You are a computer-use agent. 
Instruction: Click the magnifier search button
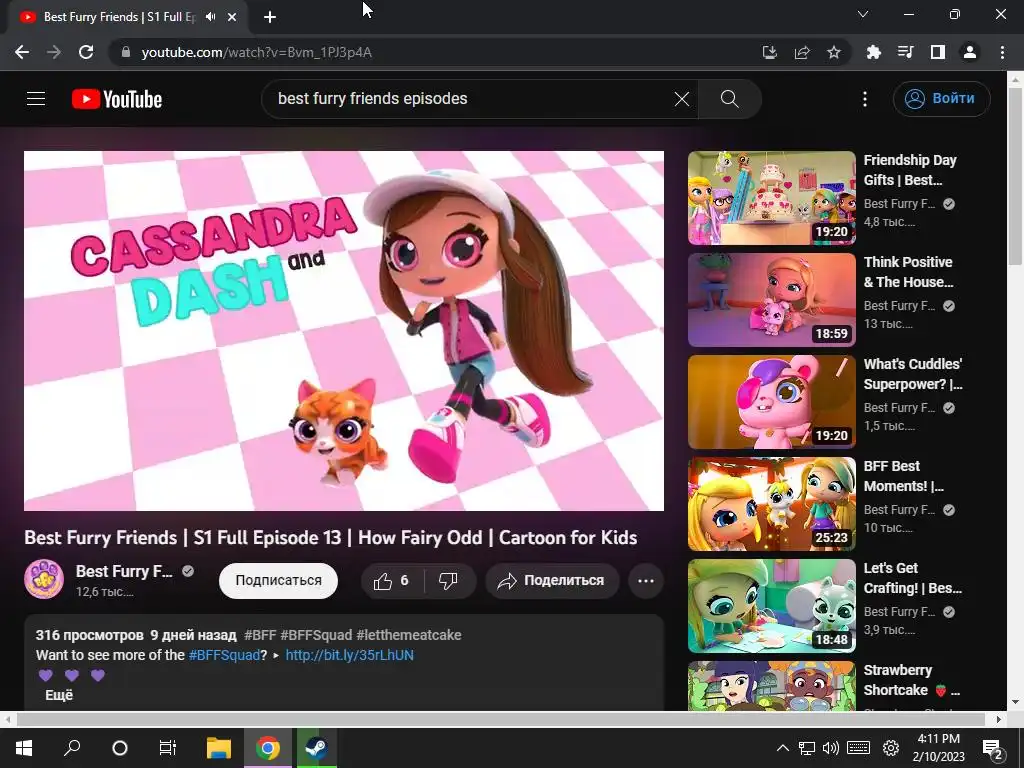(x=729, y=99)
